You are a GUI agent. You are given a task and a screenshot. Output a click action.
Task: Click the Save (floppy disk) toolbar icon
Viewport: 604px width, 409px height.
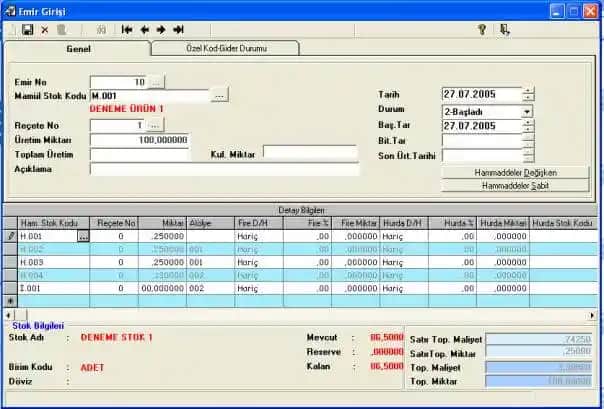coord(28,30)
